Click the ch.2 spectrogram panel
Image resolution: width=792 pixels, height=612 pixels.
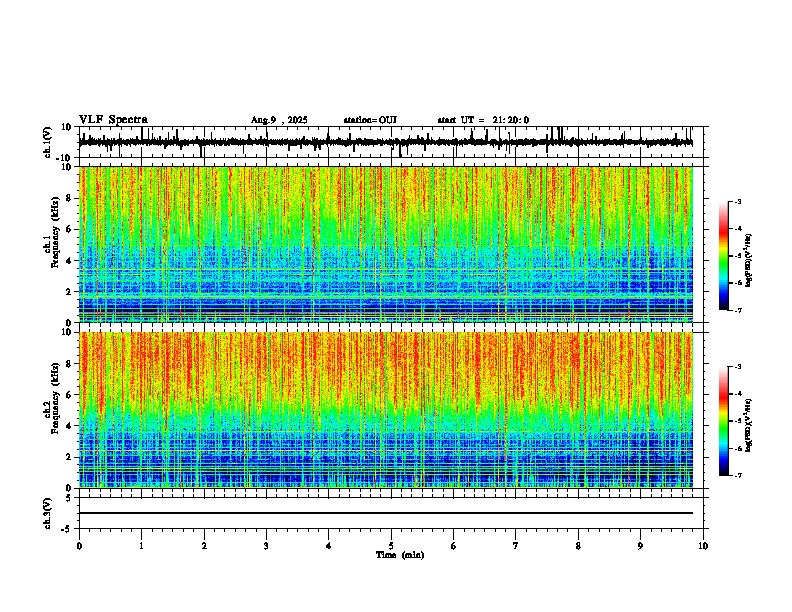pos(385,410)
